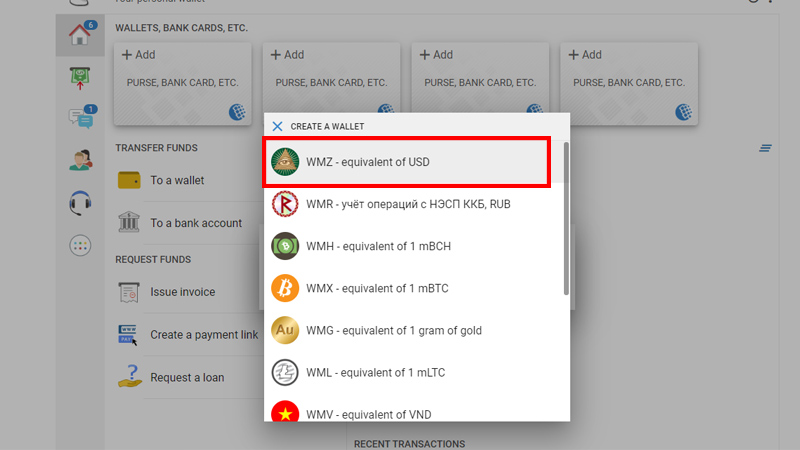Open the home icon in sidebar

80,35
